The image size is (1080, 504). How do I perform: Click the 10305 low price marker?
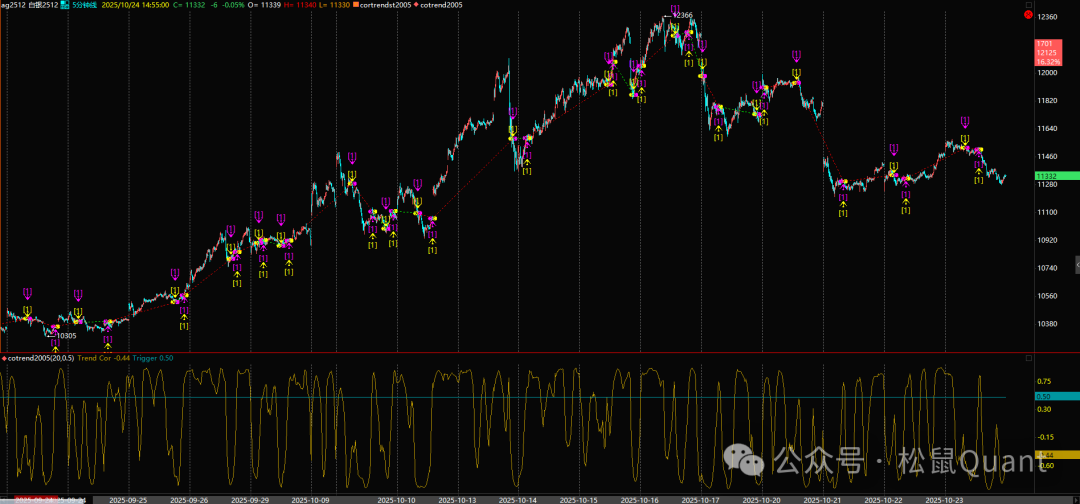pos(67,336)
